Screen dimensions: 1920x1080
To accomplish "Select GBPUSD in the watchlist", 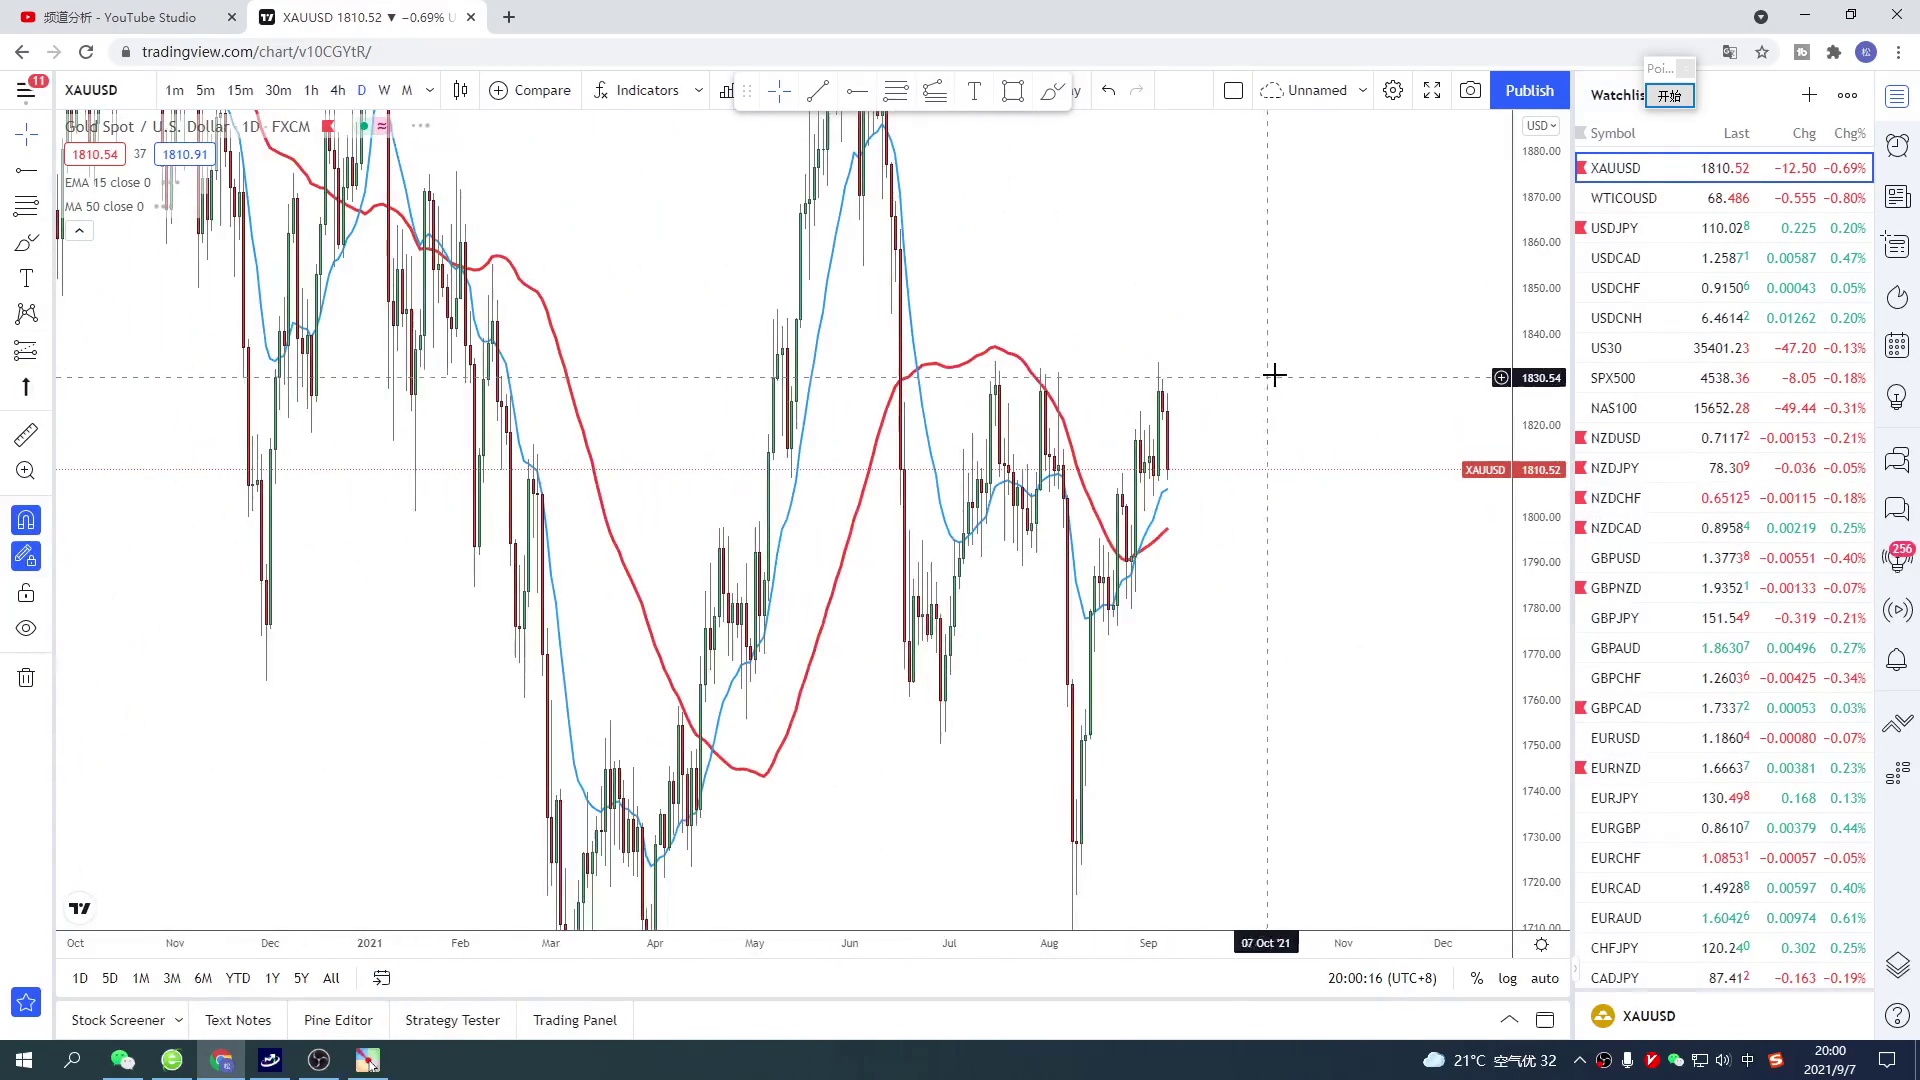I will pos(1615,558).
